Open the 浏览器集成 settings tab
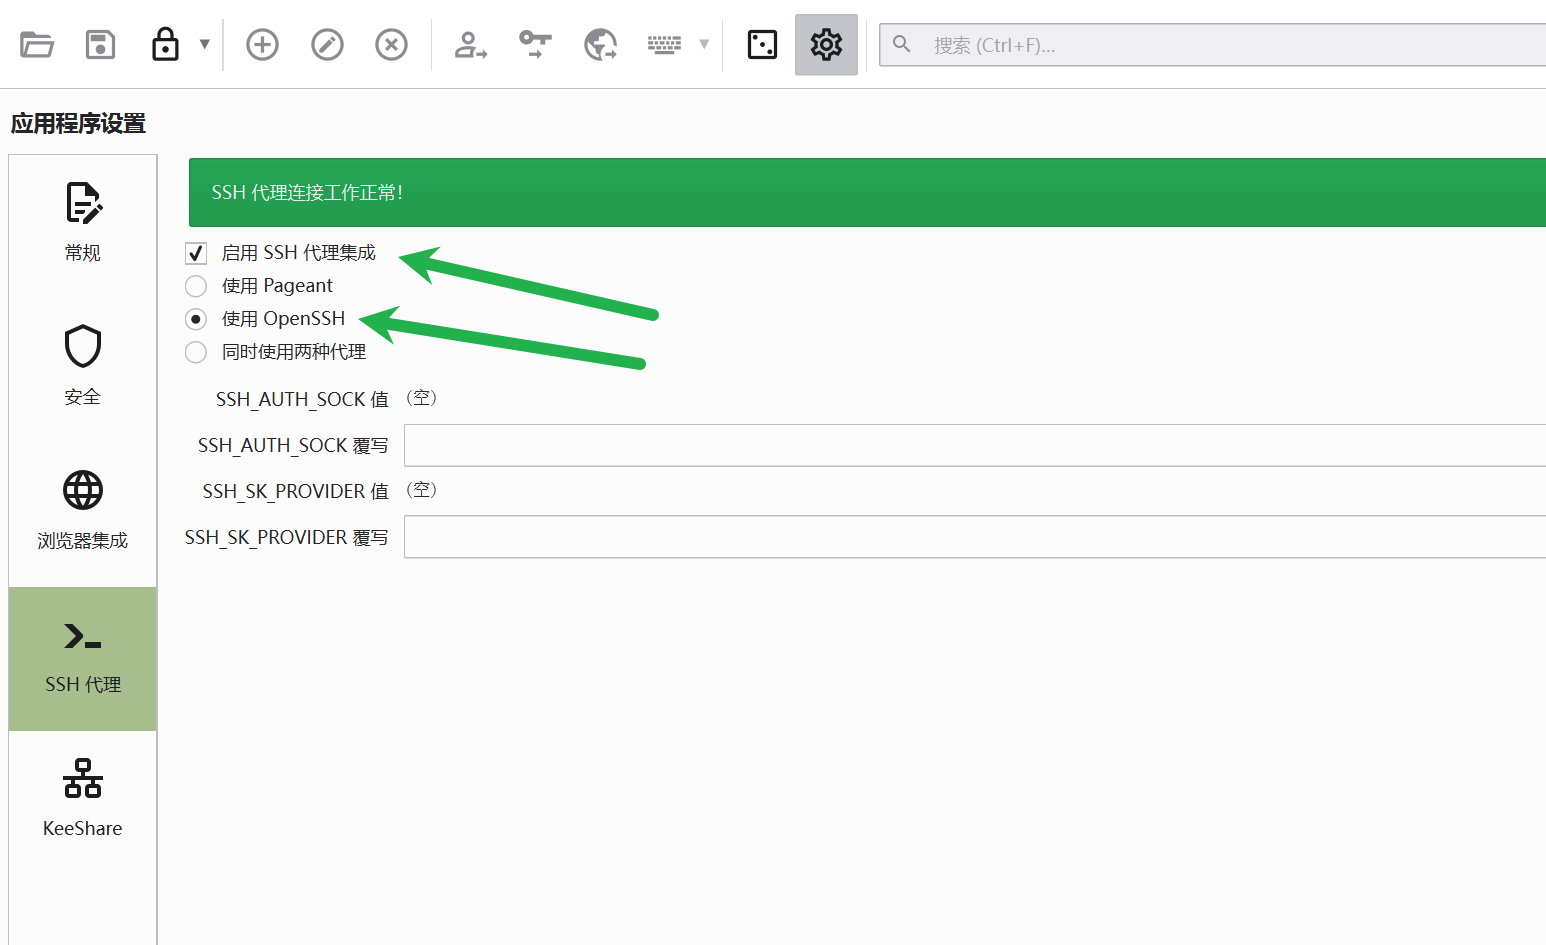Image resolution: width=1546 pixels, height=945 pixels. (83, 512)
